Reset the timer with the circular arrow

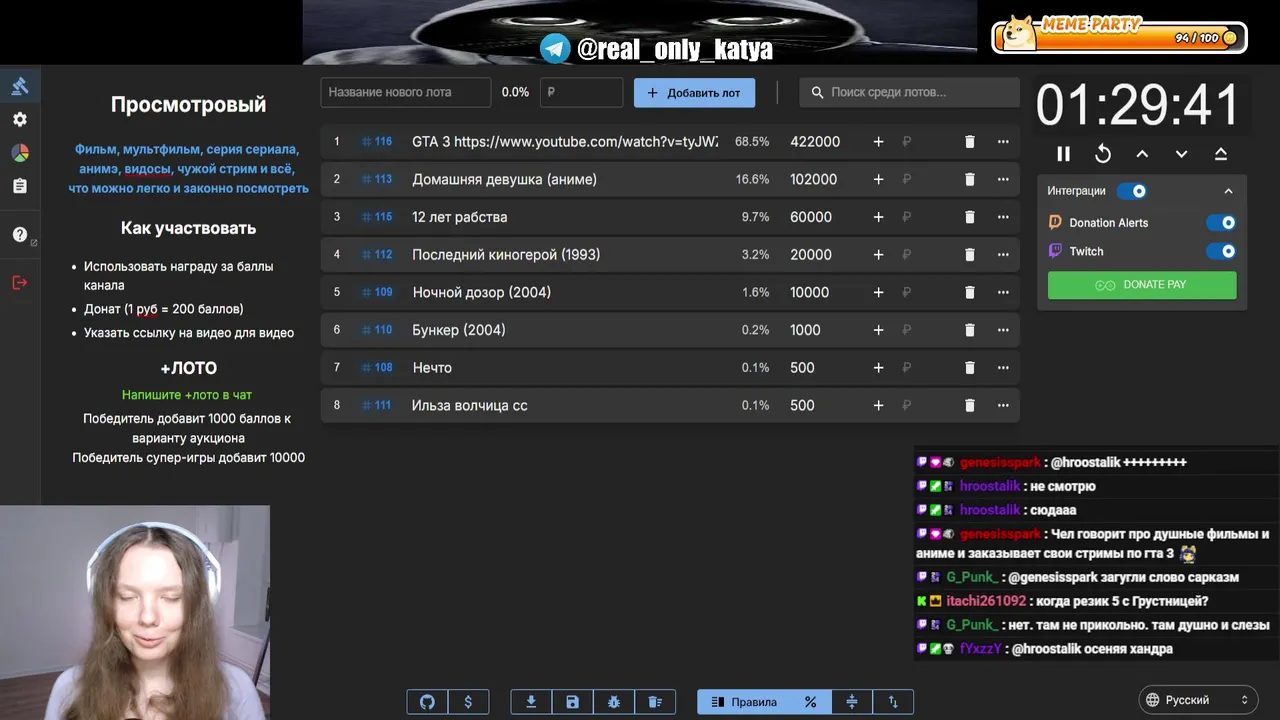[x=1103, y=154]
